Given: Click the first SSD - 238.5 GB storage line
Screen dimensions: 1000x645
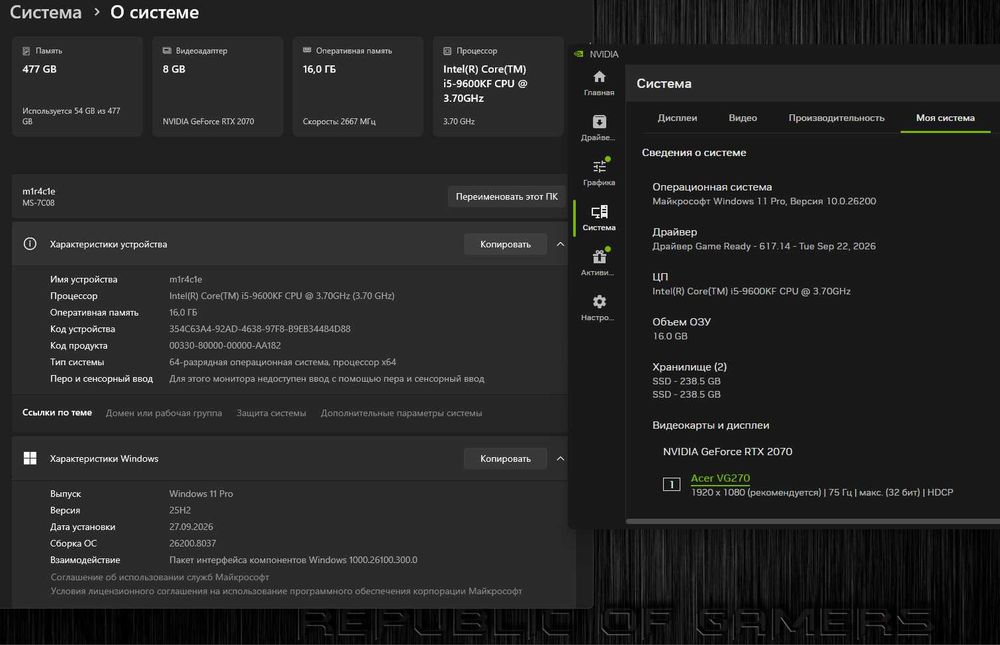Looking at the screenshot, I should 686,381.
